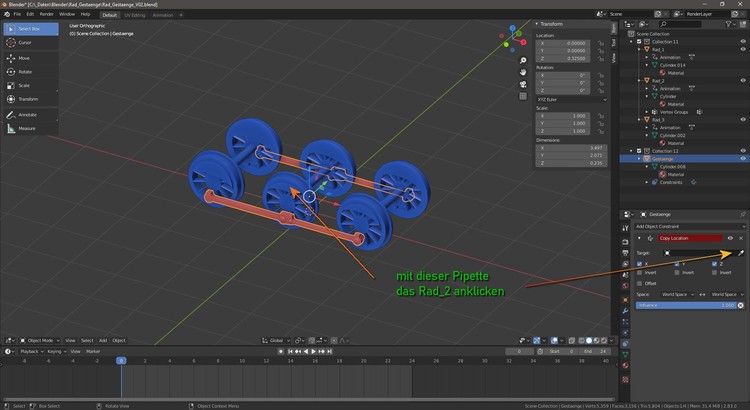Viewport: 750px width, 410px height.
Task: Select Gestaenge in the outliner
Action: tap(663, 158)
